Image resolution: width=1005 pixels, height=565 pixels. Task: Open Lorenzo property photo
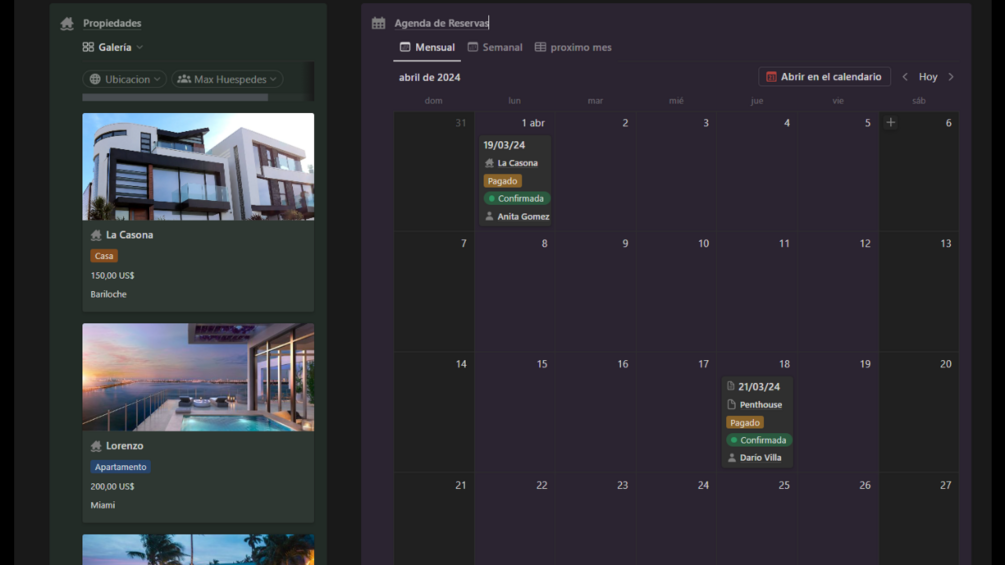point(198,377)
